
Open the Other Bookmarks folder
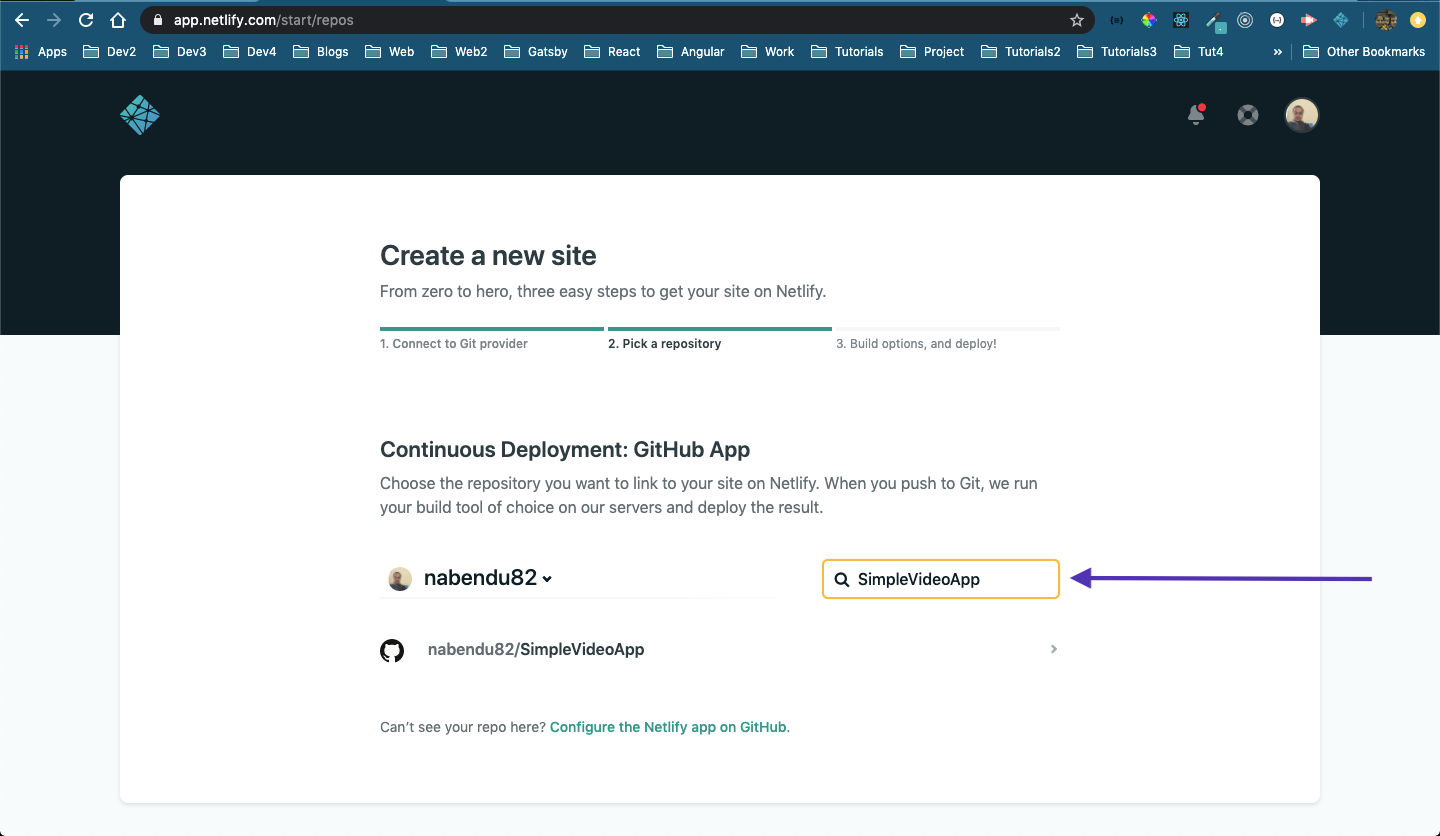tap(1364, 52)
